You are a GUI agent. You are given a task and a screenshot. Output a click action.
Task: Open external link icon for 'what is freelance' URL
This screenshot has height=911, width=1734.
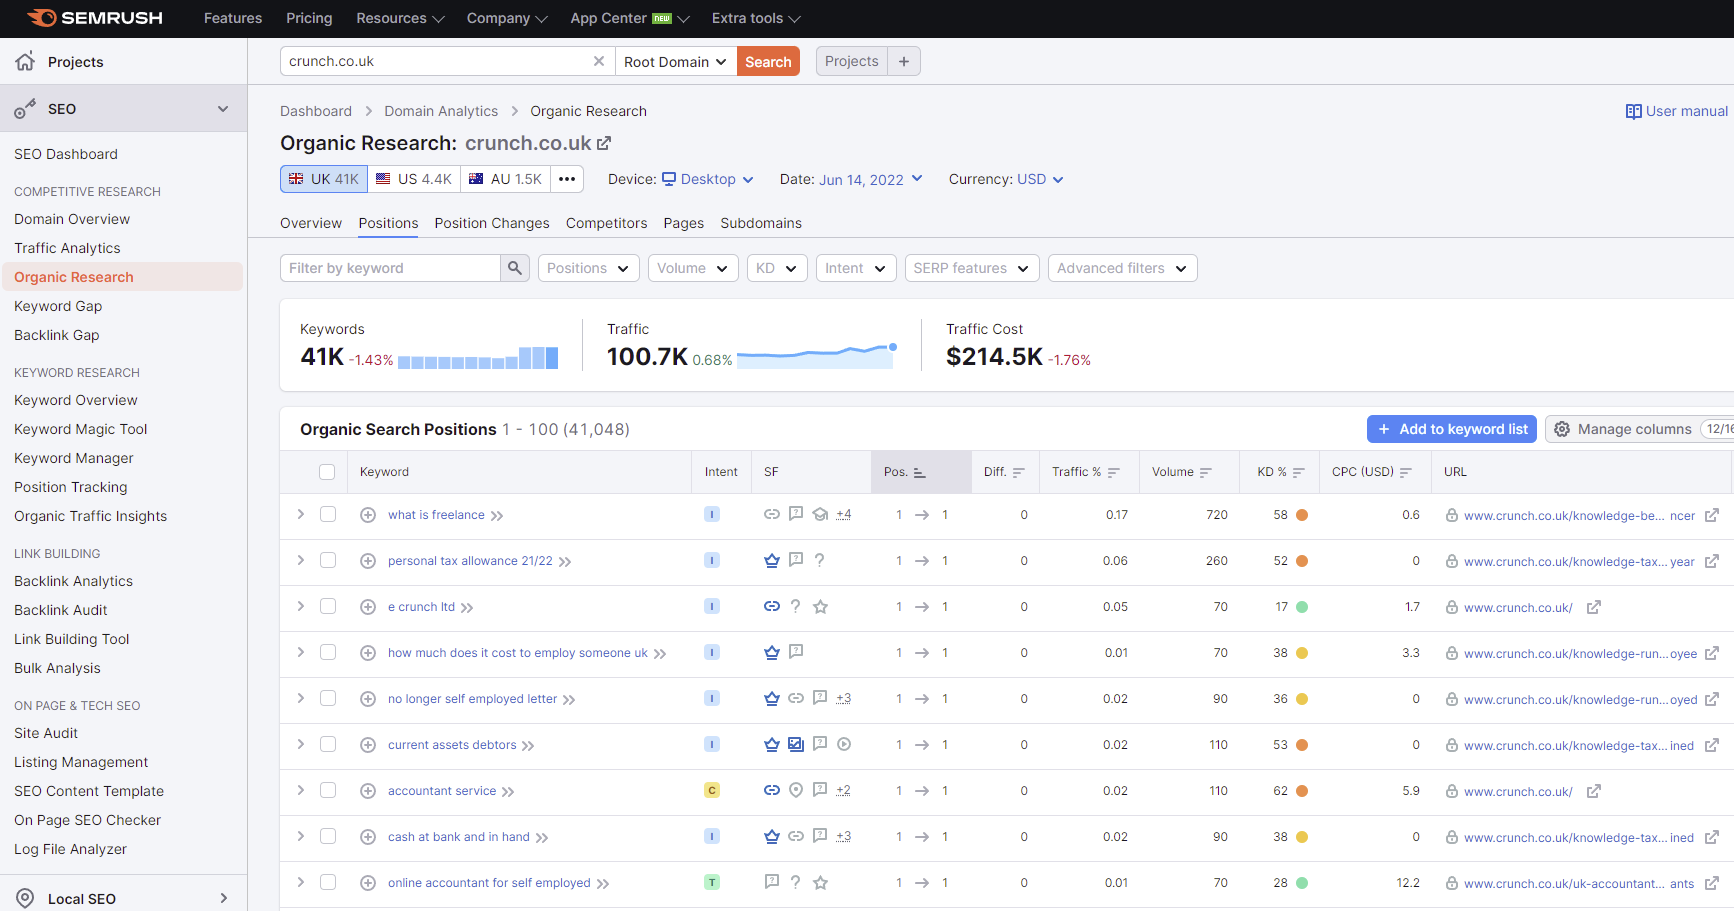click(x=1712, y=515)
